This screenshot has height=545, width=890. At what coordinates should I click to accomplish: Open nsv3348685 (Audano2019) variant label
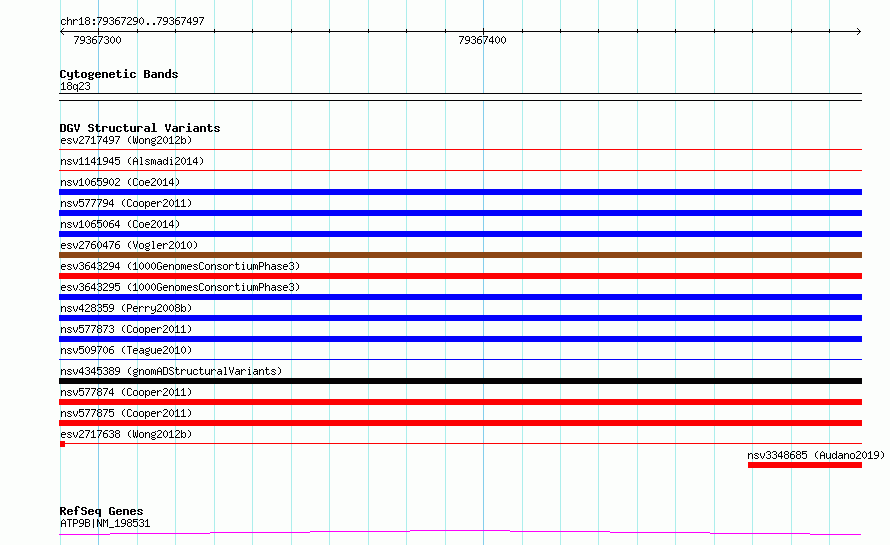click(816, 455)
